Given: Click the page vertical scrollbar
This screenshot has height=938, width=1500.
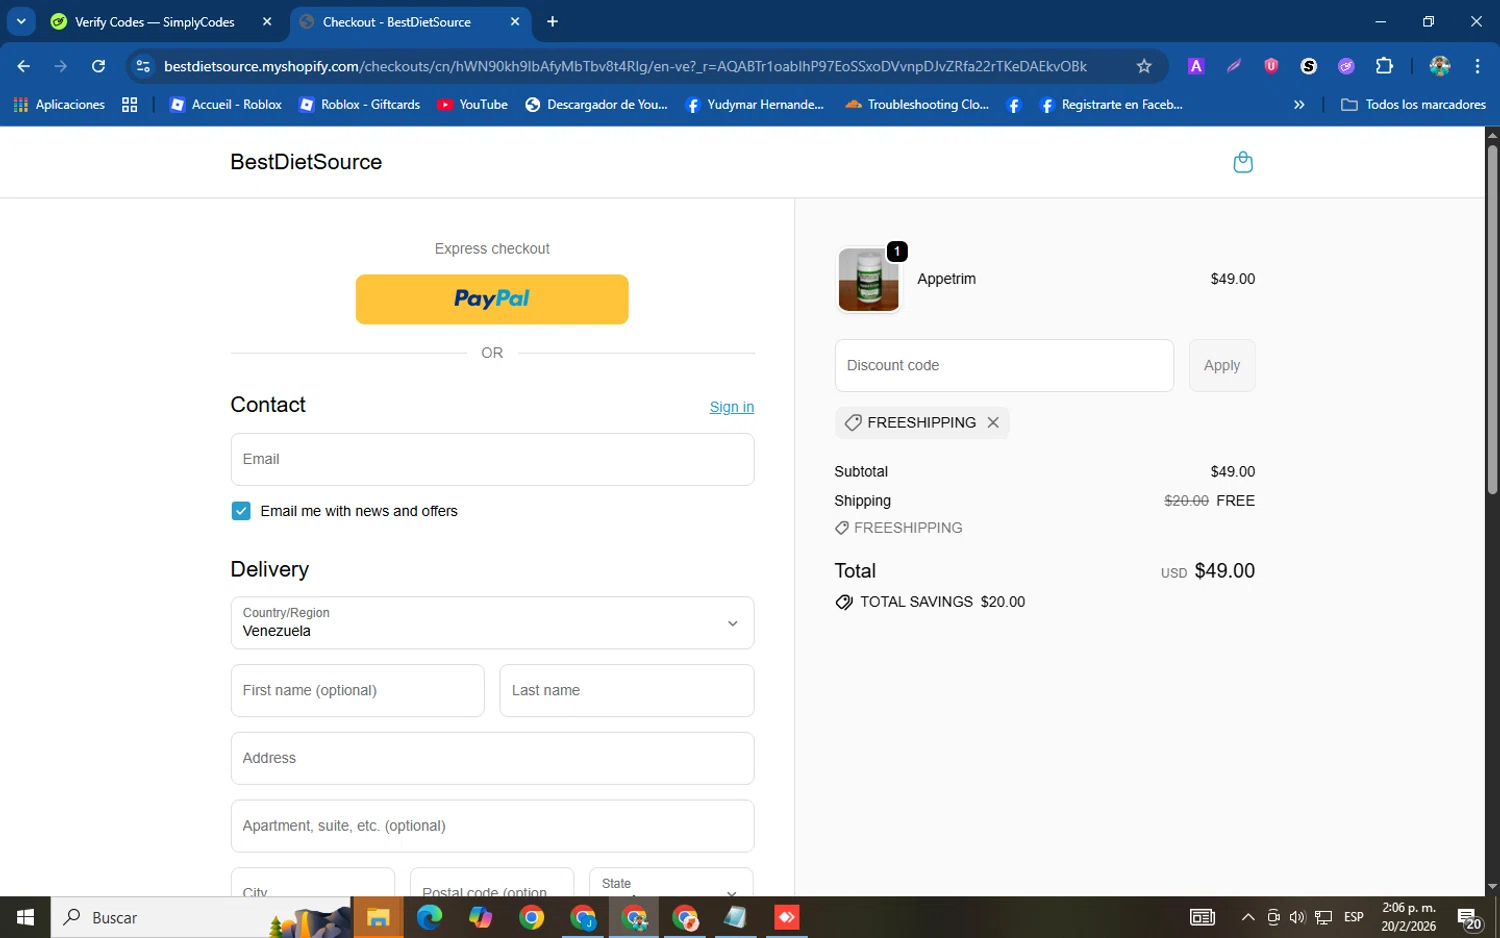Looking at the screenshot, I should point(1492,320).
